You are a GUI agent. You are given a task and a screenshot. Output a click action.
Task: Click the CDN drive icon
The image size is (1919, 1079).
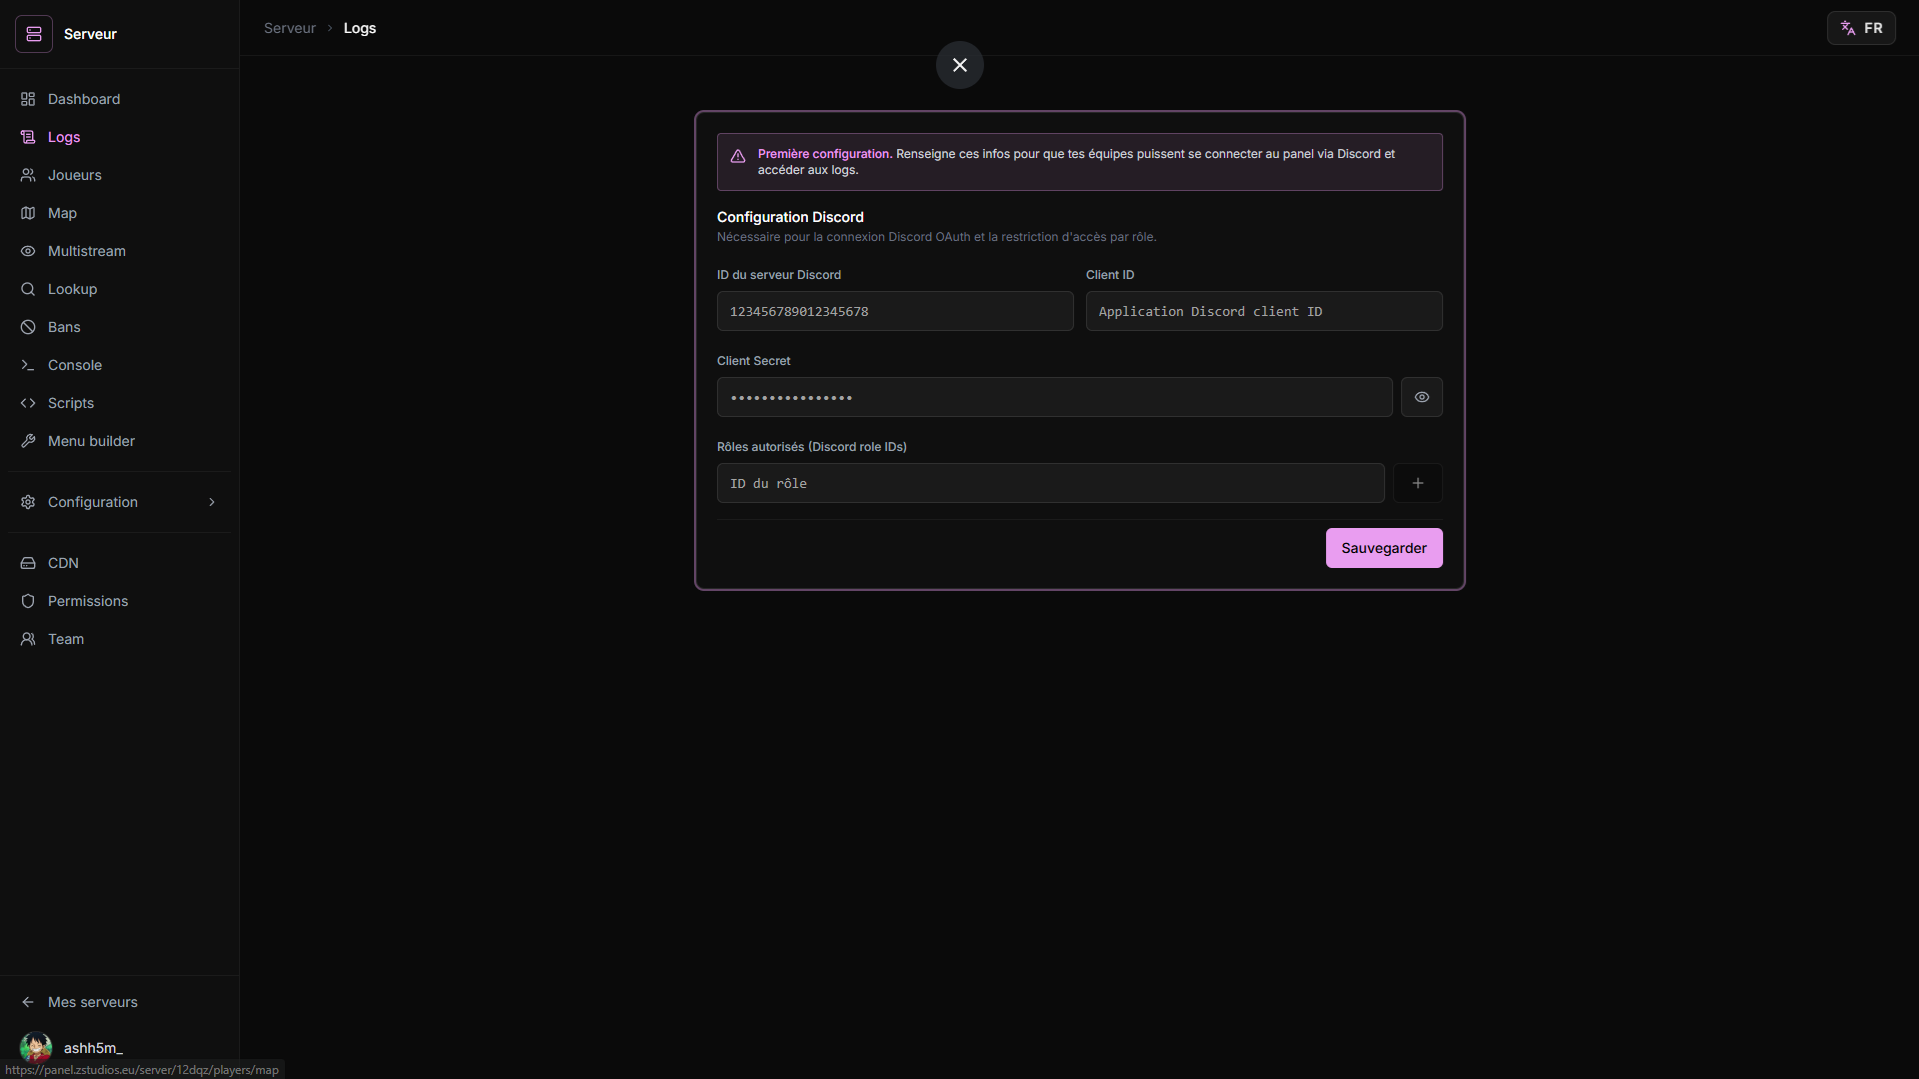[28, 563]
